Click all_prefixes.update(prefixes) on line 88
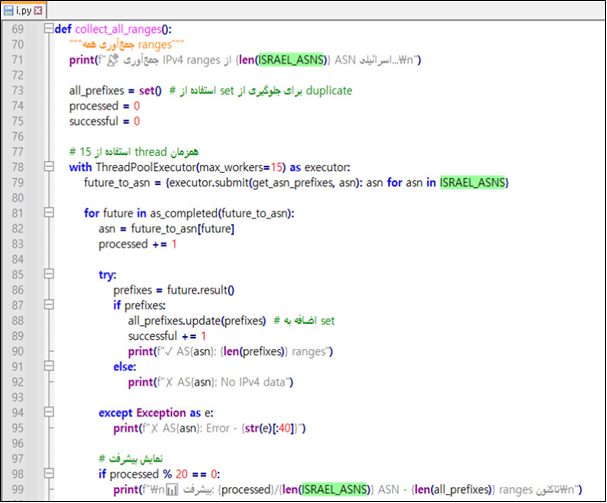This screenshot has height=503, width=607. tap(197, 321)
